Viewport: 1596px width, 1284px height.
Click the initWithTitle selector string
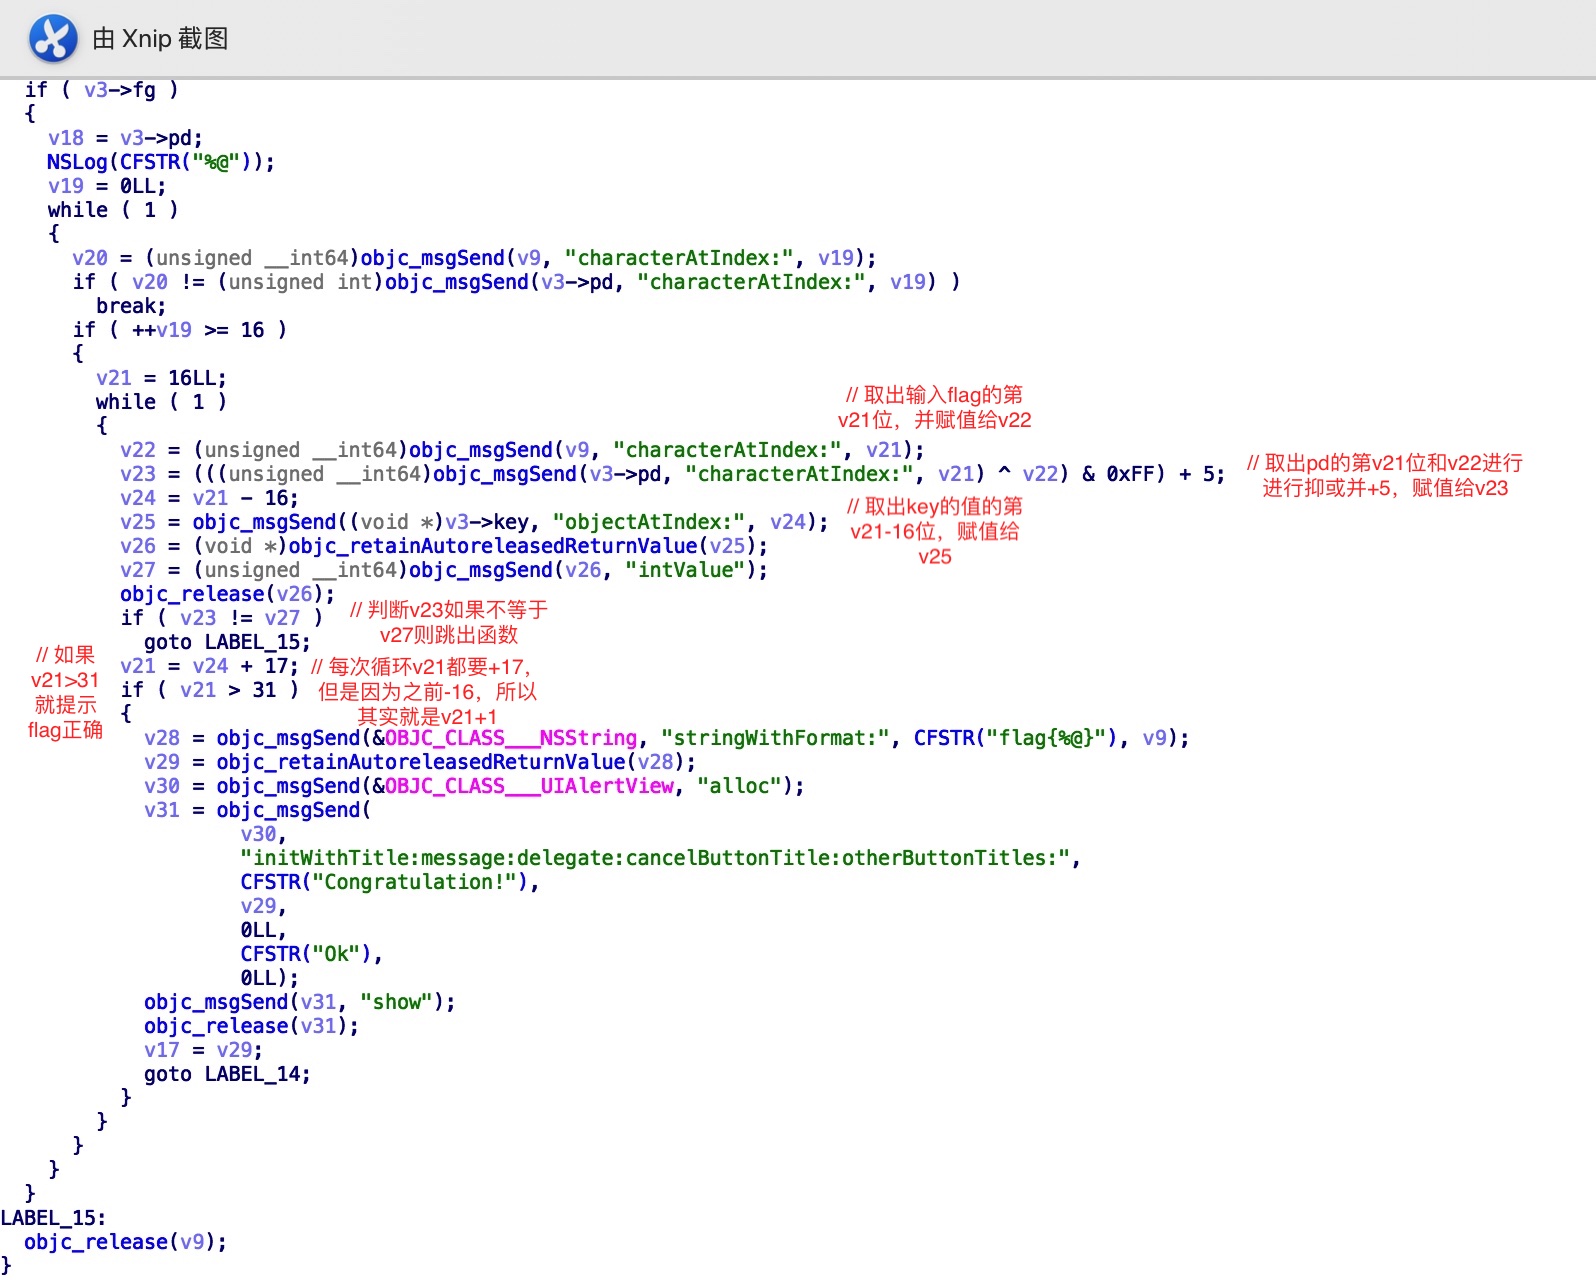[x=659, y=858]
